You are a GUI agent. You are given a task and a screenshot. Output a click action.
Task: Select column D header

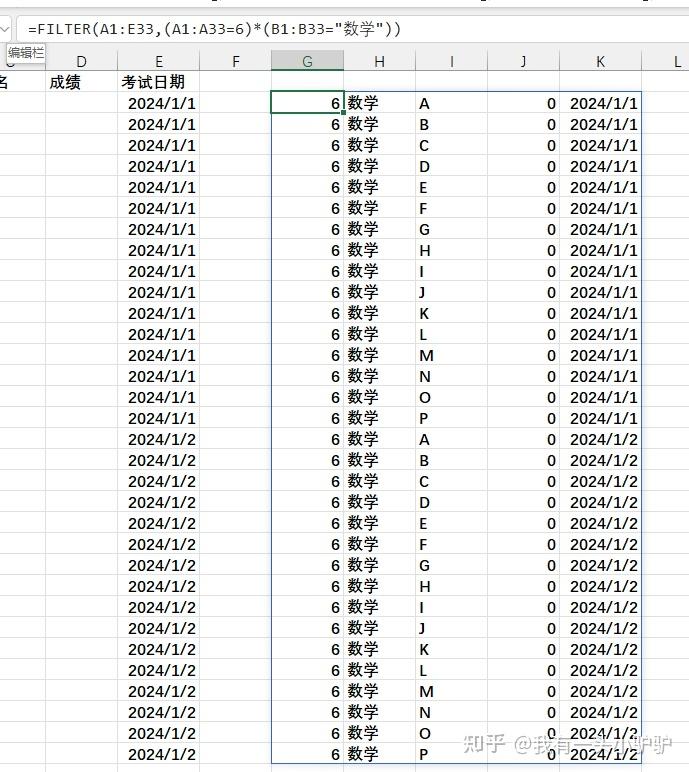pyautogui.click(x=81, y=62)
